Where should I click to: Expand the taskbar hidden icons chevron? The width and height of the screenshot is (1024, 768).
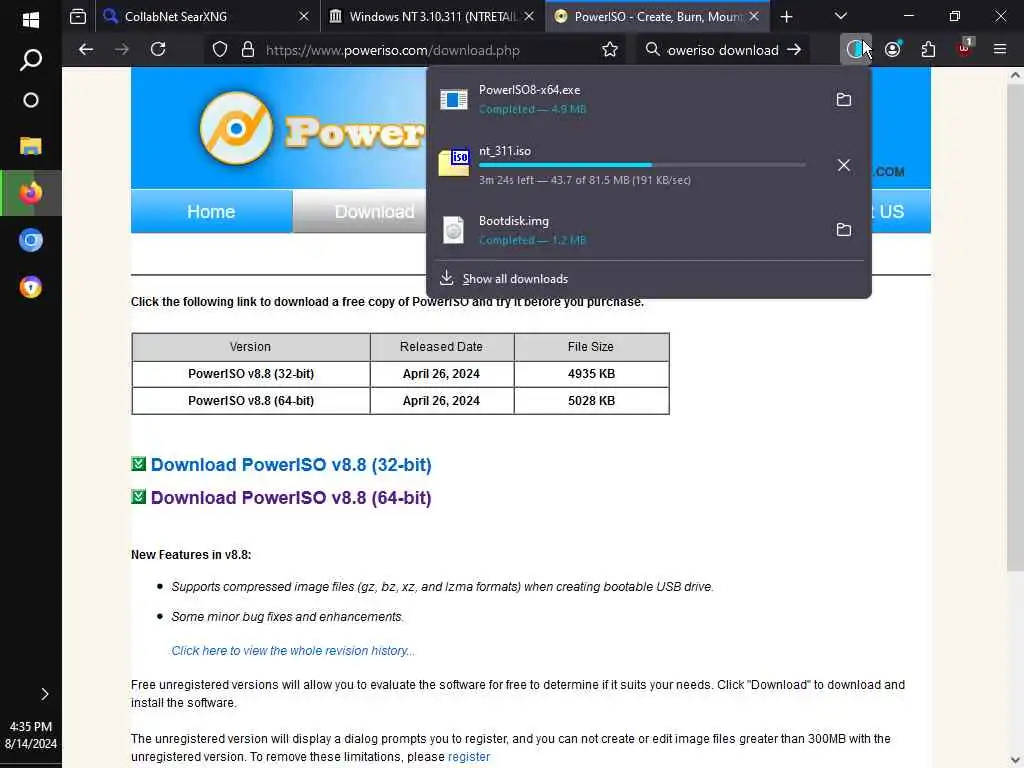44,694
